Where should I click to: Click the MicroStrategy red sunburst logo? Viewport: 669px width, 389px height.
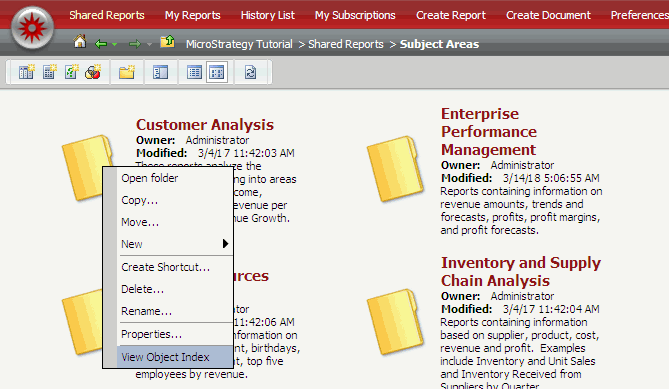click(32, 28)
